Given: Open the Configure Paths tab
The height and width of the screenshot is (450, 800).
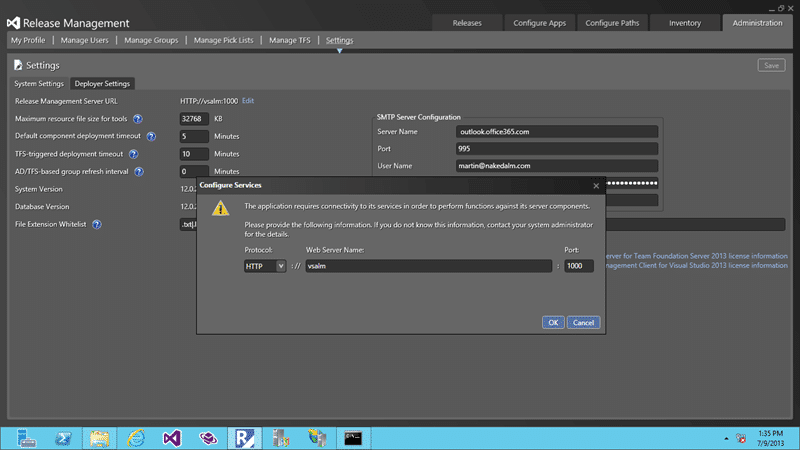Looking at the screenshot, I should pos(612,23).
